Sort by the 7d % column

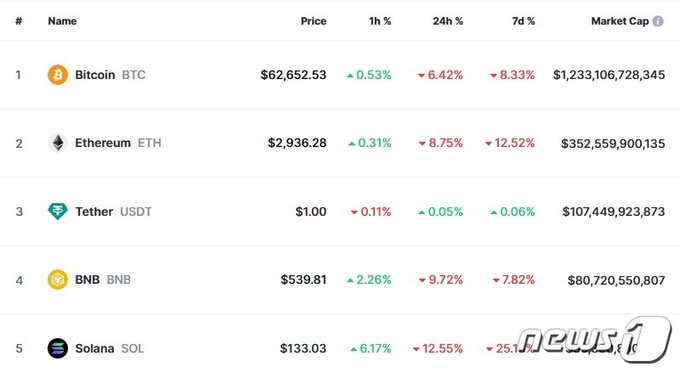[523, 21]
